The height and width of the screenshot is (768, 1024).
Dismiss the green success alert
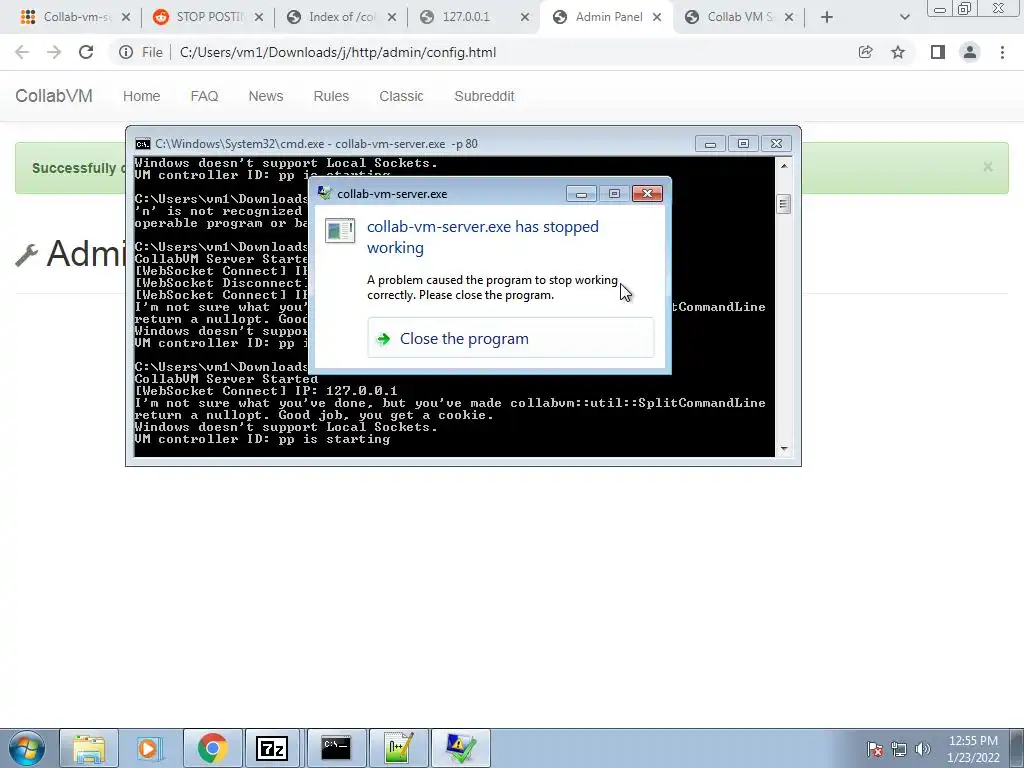(x=987, y=167)
